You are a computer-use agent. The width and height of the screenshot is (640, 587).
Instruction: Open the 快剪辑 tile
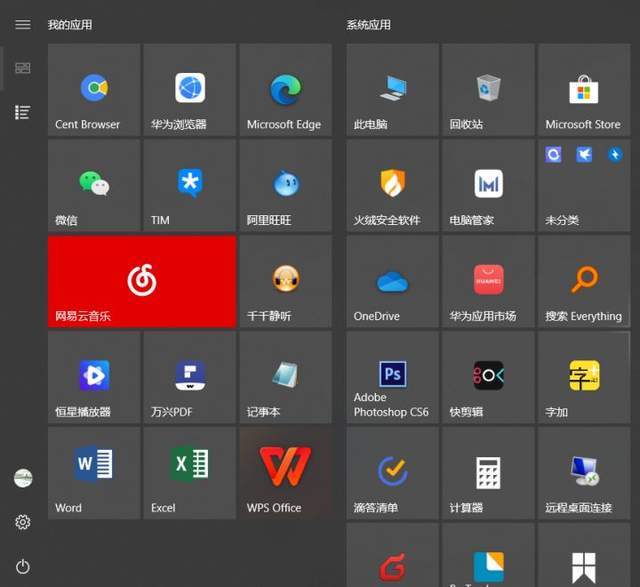point(488,378)
